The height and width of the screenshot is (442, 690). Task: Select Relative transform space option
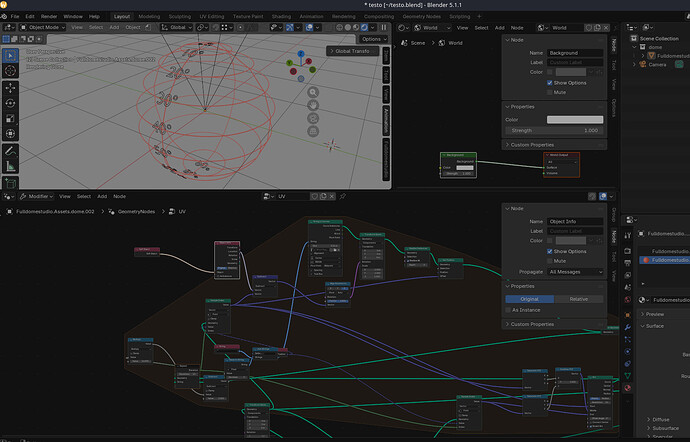click(579, 299)
